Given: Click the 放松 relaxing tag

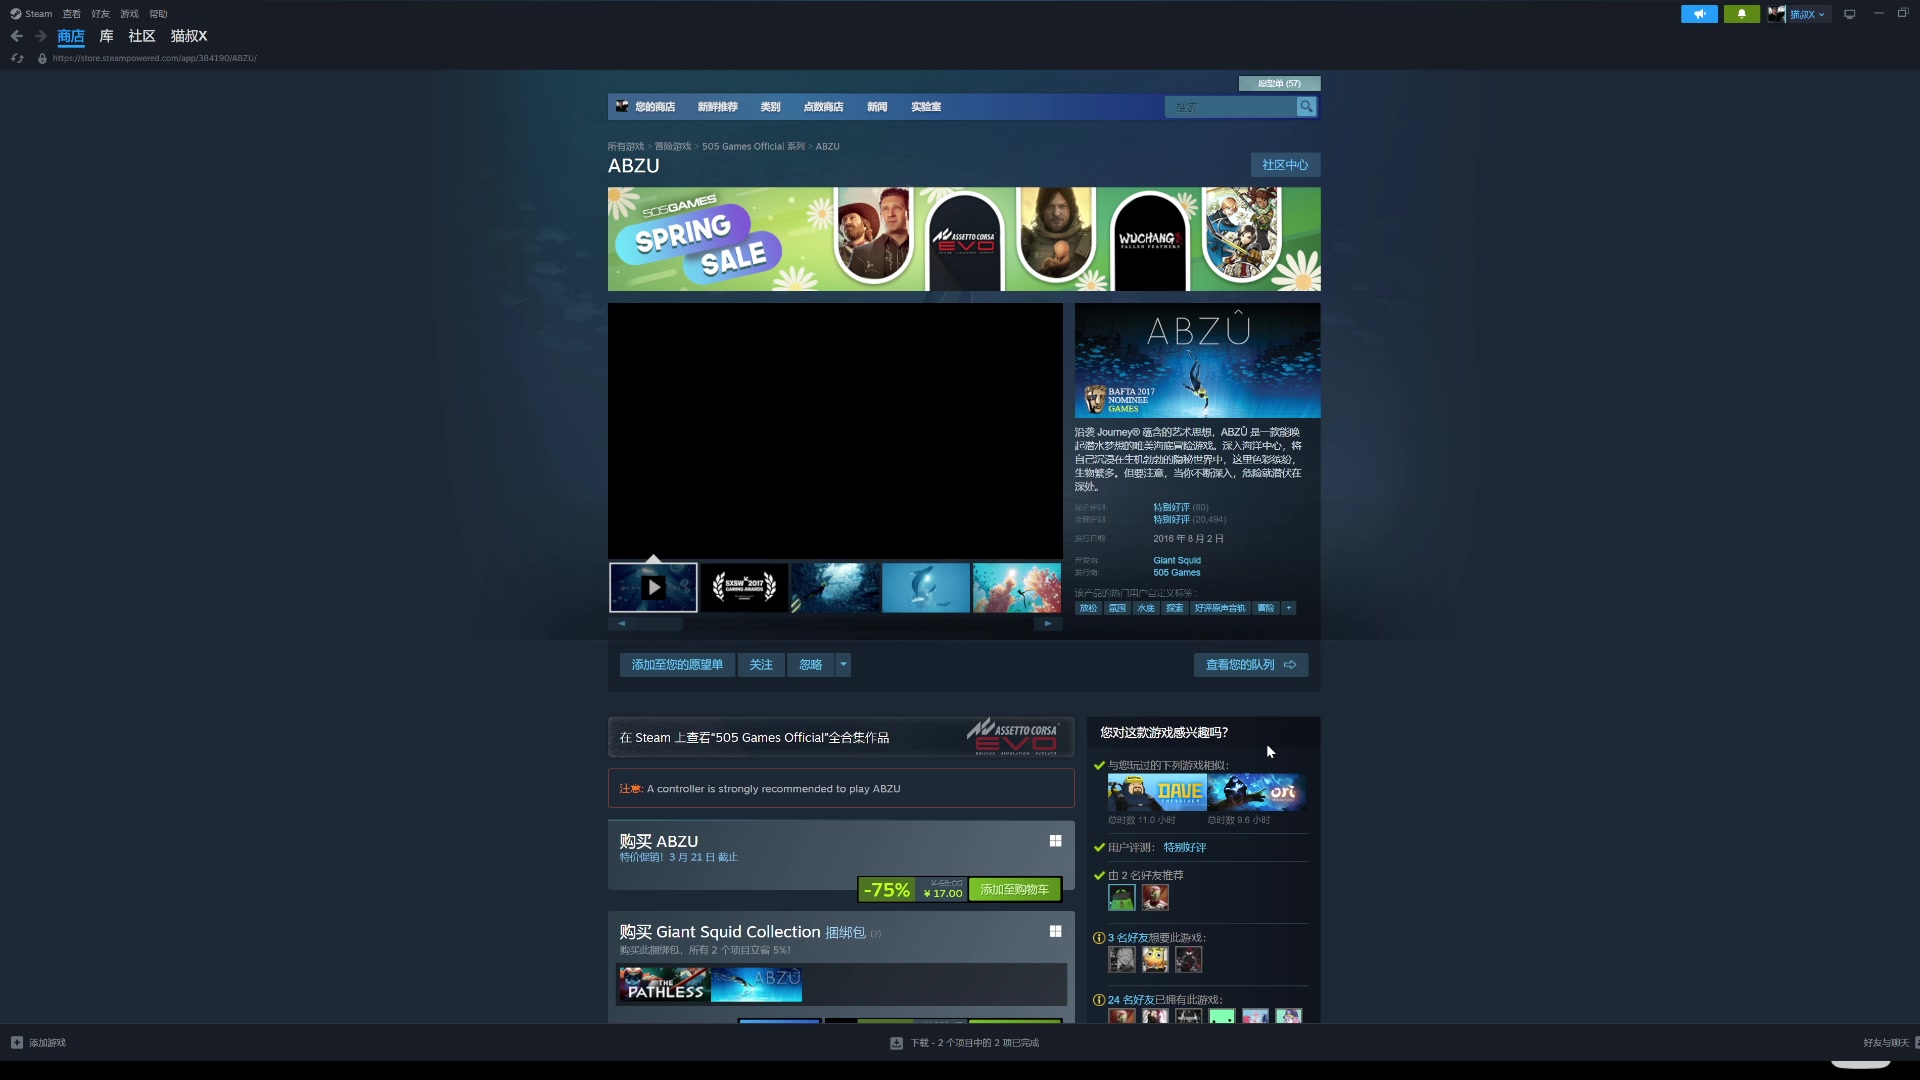Looking at the screenshot, I should pos(1088,608).
